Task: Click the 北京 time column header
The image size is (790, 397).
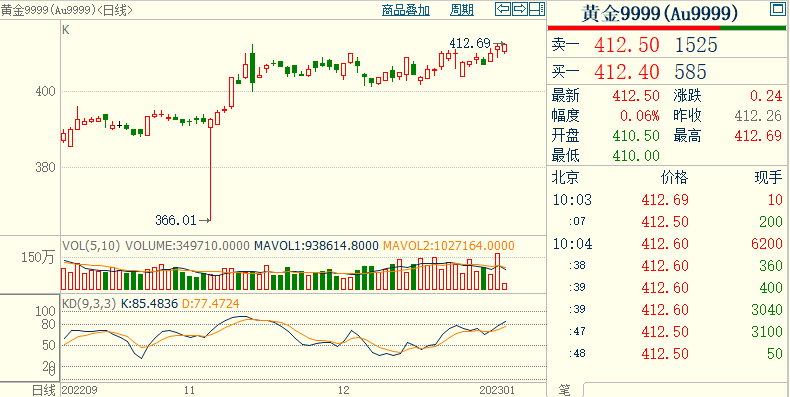Action: 566,177
